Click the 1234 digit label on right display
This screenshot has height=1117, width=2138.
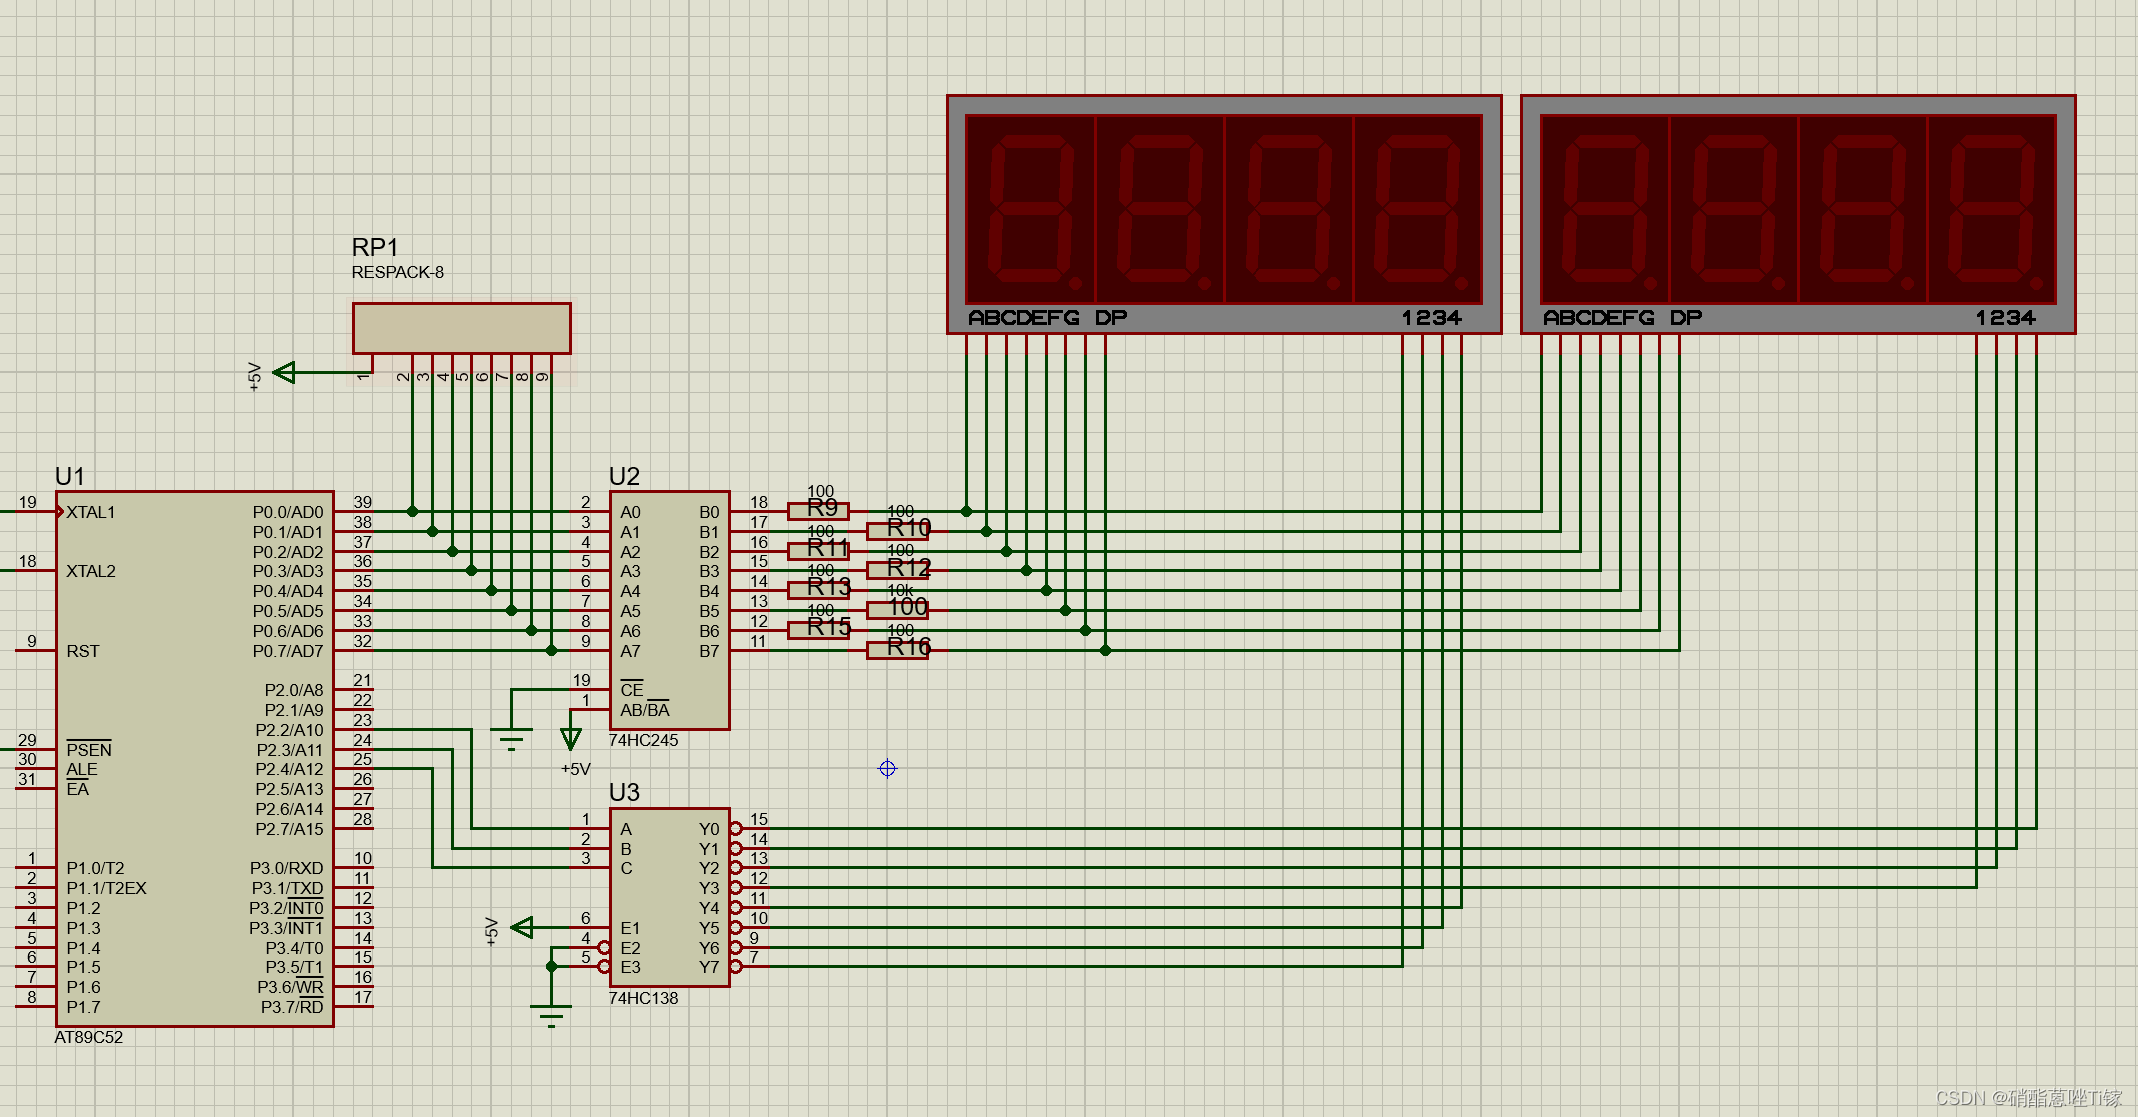tap(2006, 318)
